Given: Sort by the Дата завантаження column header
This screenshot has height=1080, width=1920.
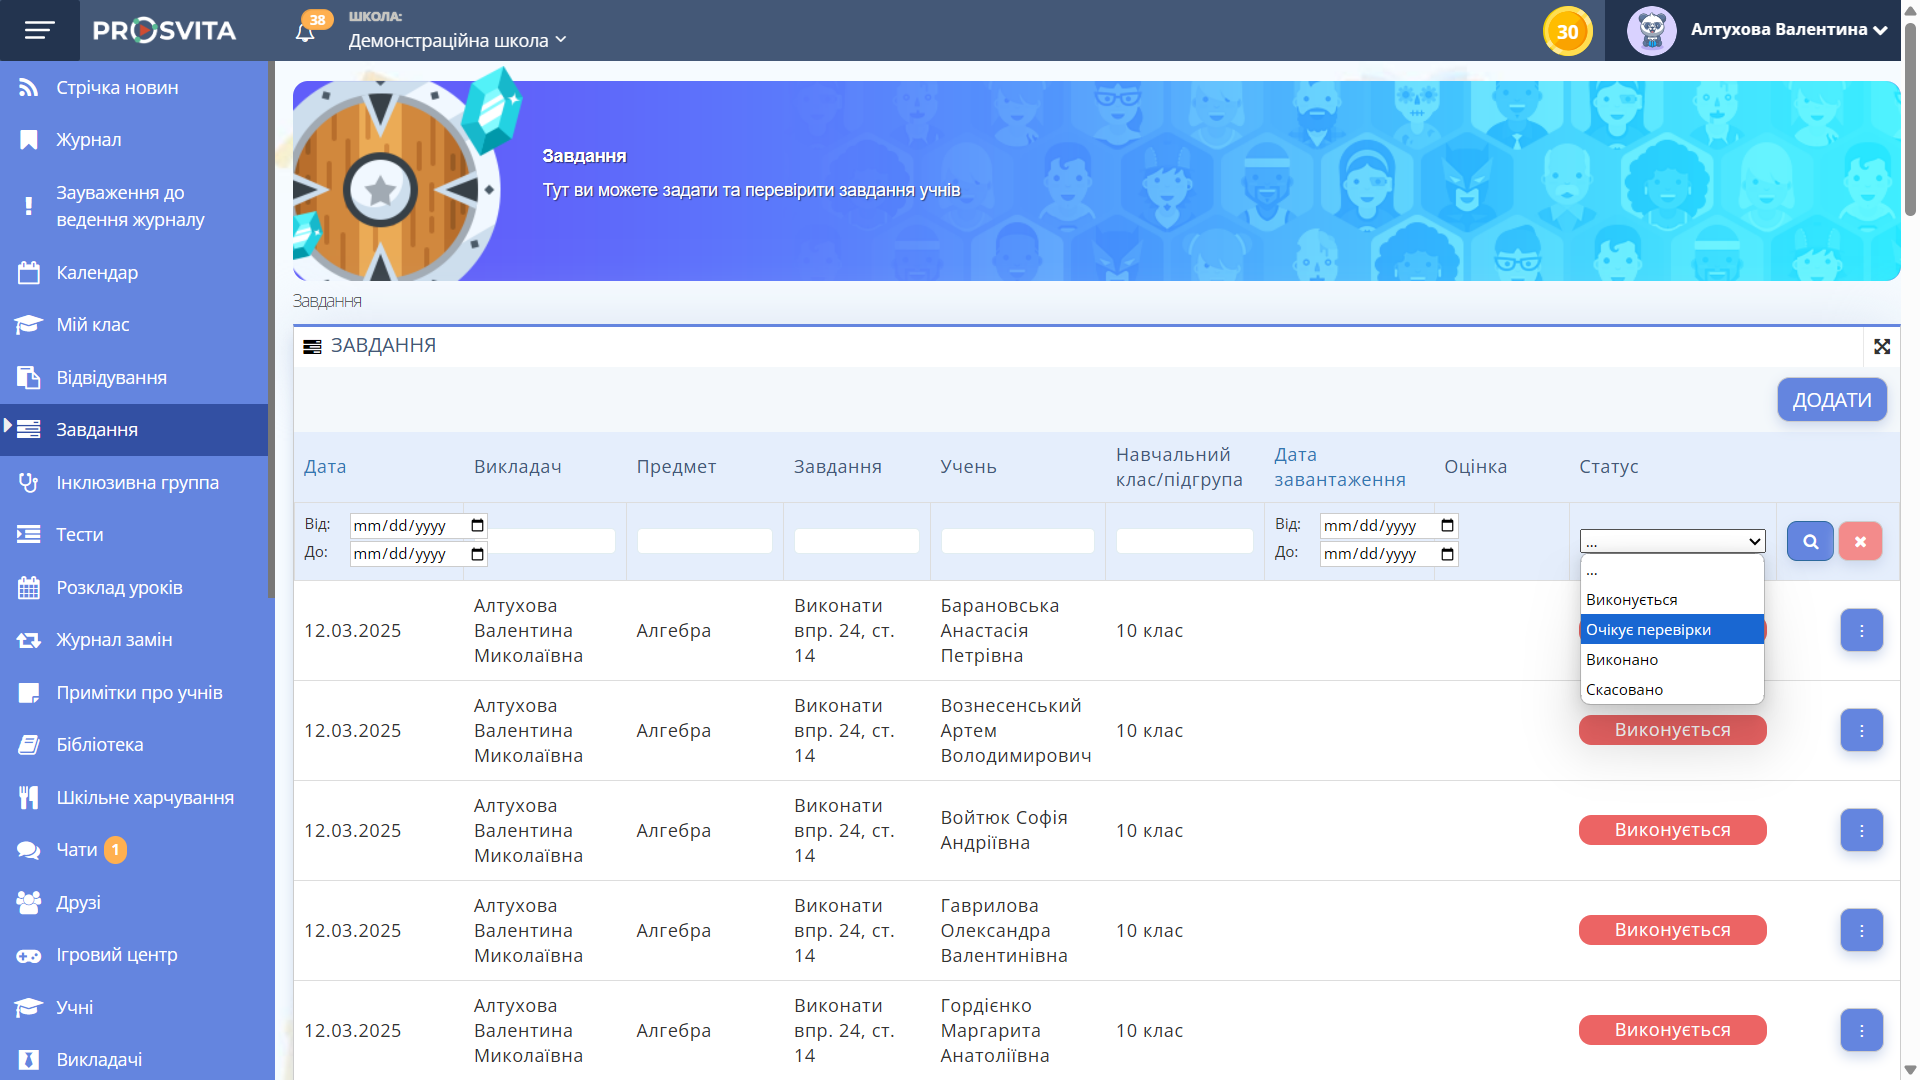Looking at the screenshot, I should [x=1339, y=467].
